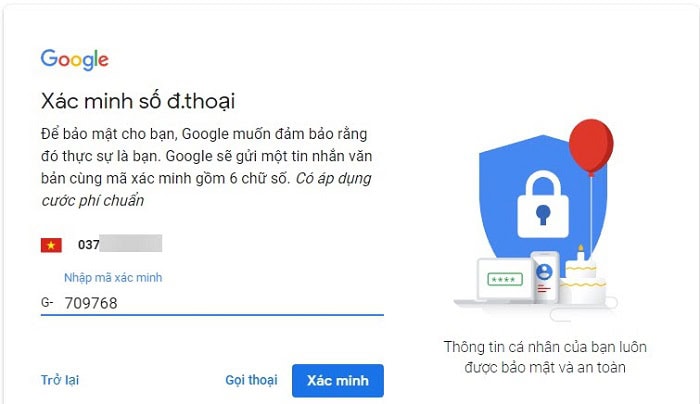The image size is (700, 404).
Task: Focus the verification code field 709768
Action: pyautogui.click(x=212, y=303)
